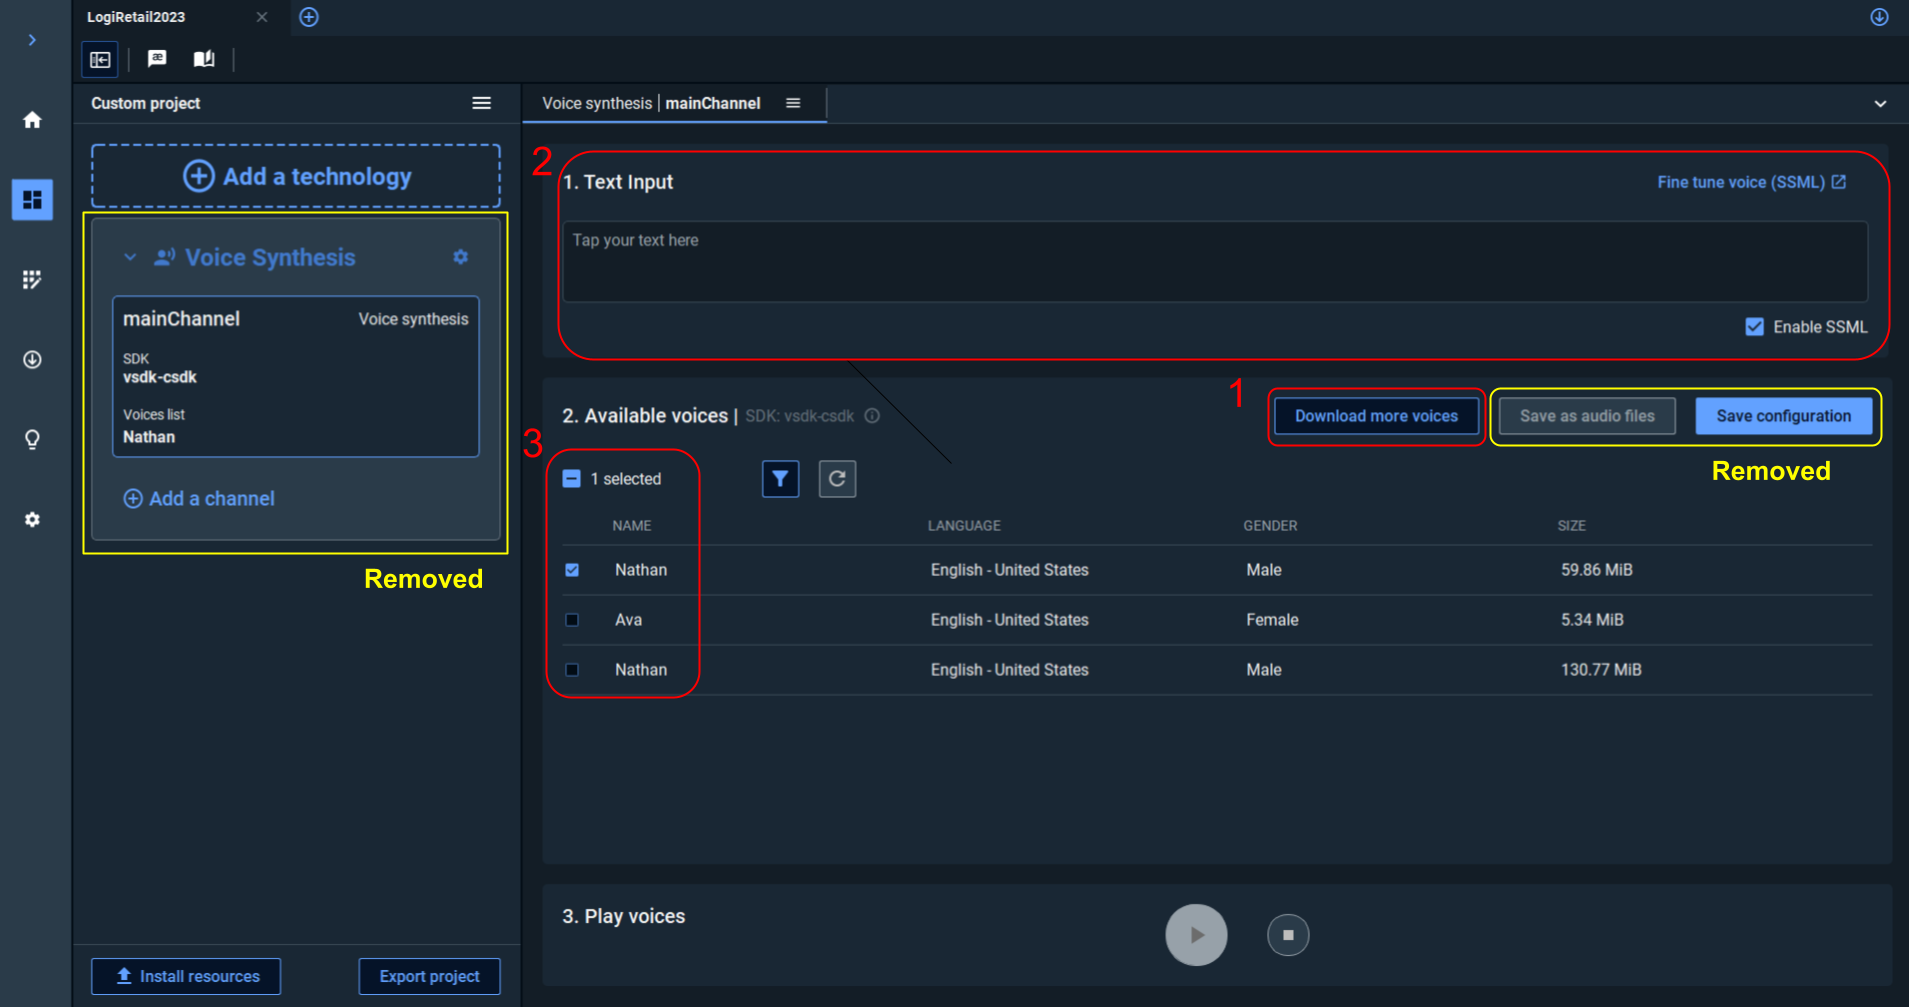The width and height of the screenshot is (1915, 1007).
Task: Click the filter icon above voices table
Action: coord(780,479)
